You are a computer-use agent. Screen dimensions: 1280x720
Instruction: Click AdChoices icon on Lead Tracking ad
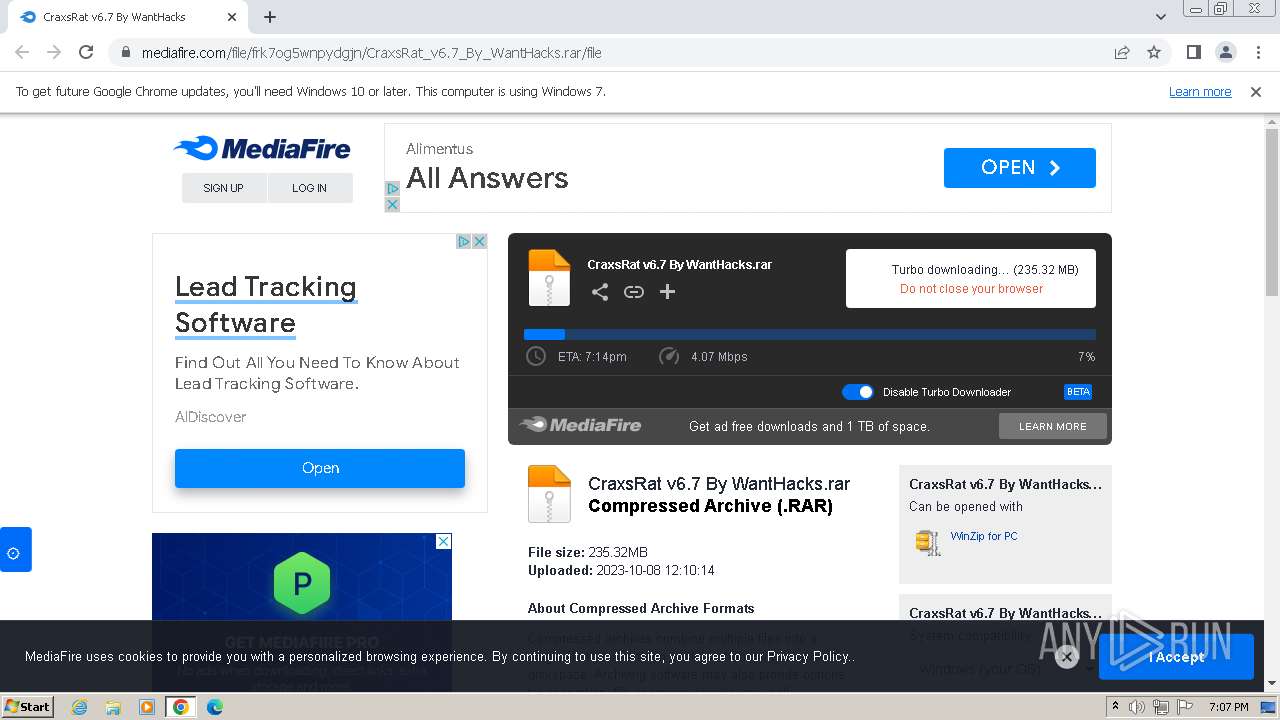pyautogui.click(x=464, y=241)
